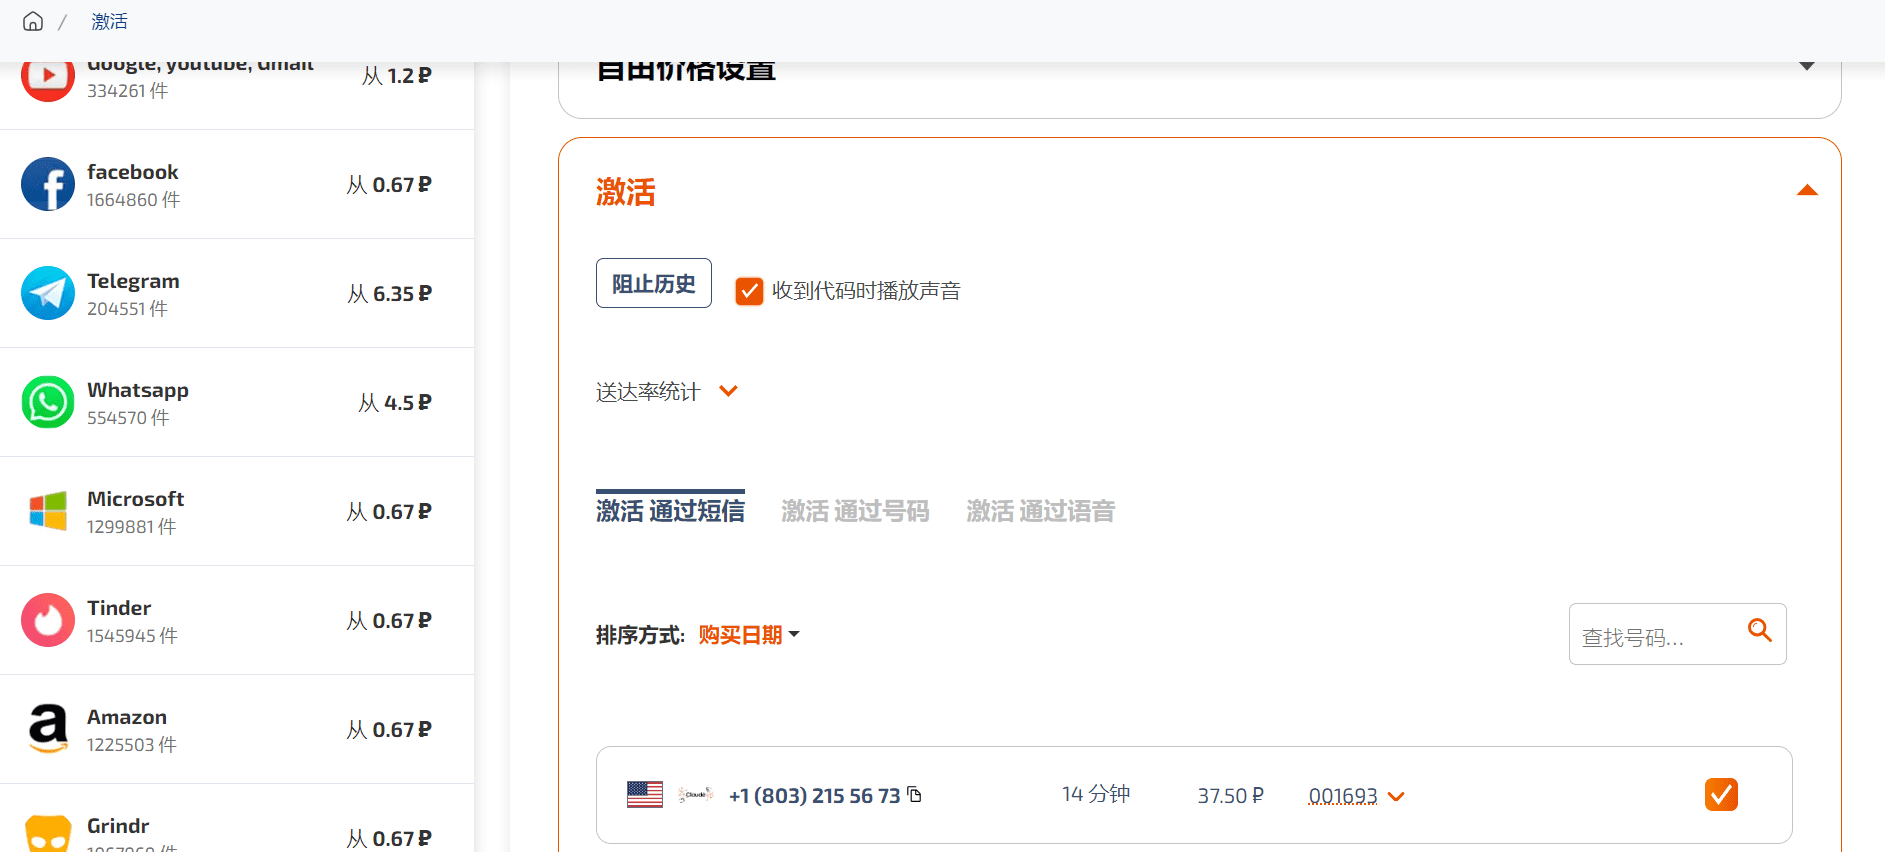Image resolution: width=1885 pixels, height=852 pixels.
Task: Toggle the play sound on code checkbox
Action: tap(749, 291)
